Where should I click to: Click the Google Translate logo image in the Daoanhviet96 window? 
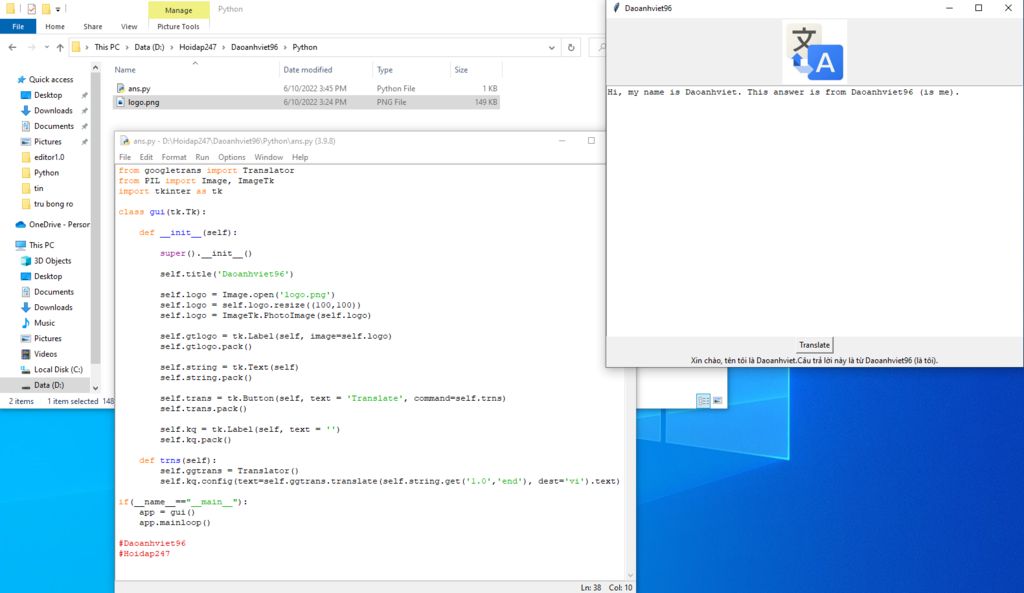pos(814,52)
